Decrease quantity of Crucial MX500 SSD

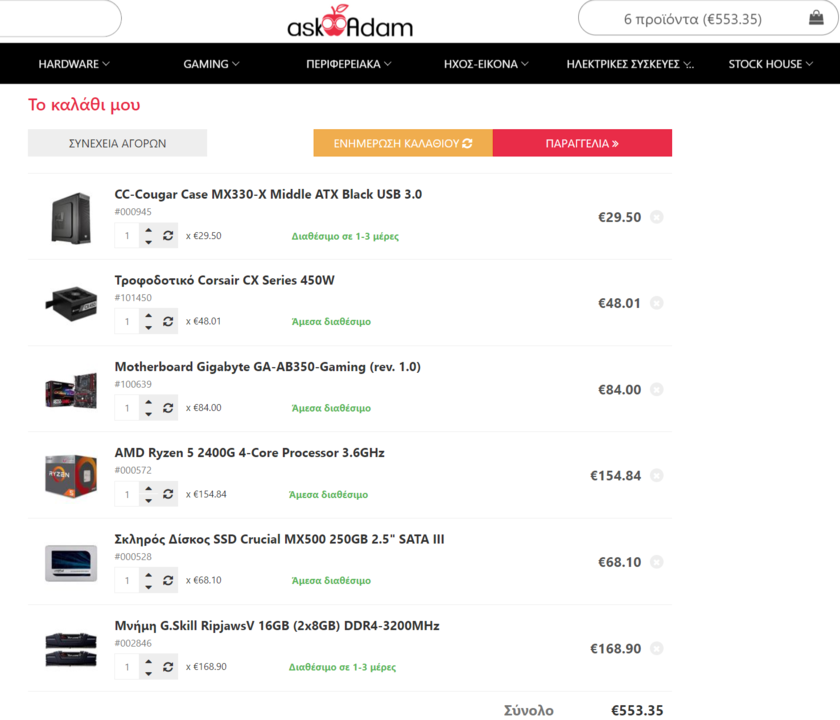[x=148, y=587]
